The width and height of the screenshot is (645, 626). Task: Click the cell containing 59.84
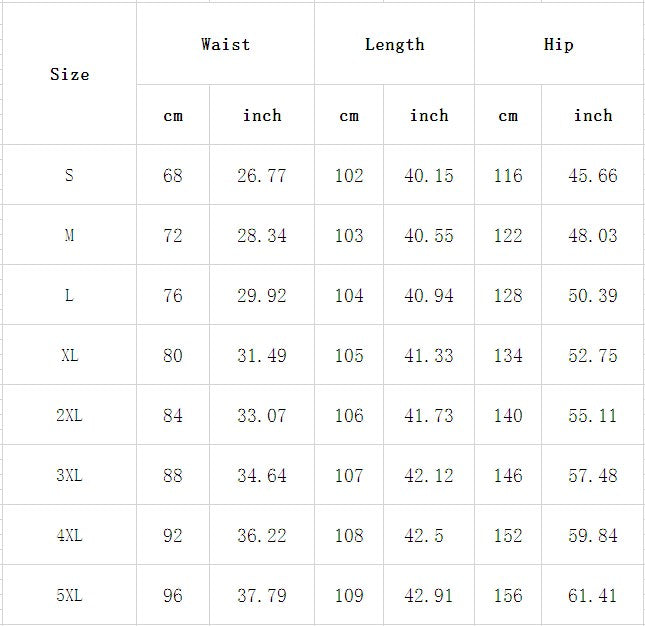593,535
